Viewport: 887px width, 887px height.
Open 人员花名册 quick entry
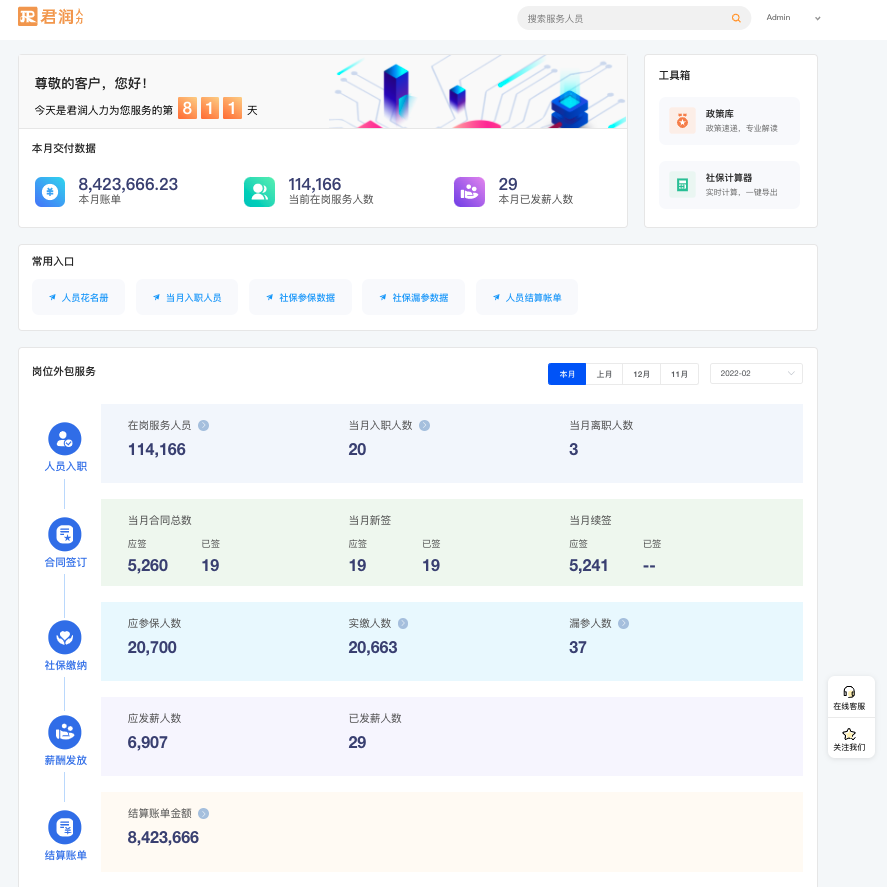(78, 297)
